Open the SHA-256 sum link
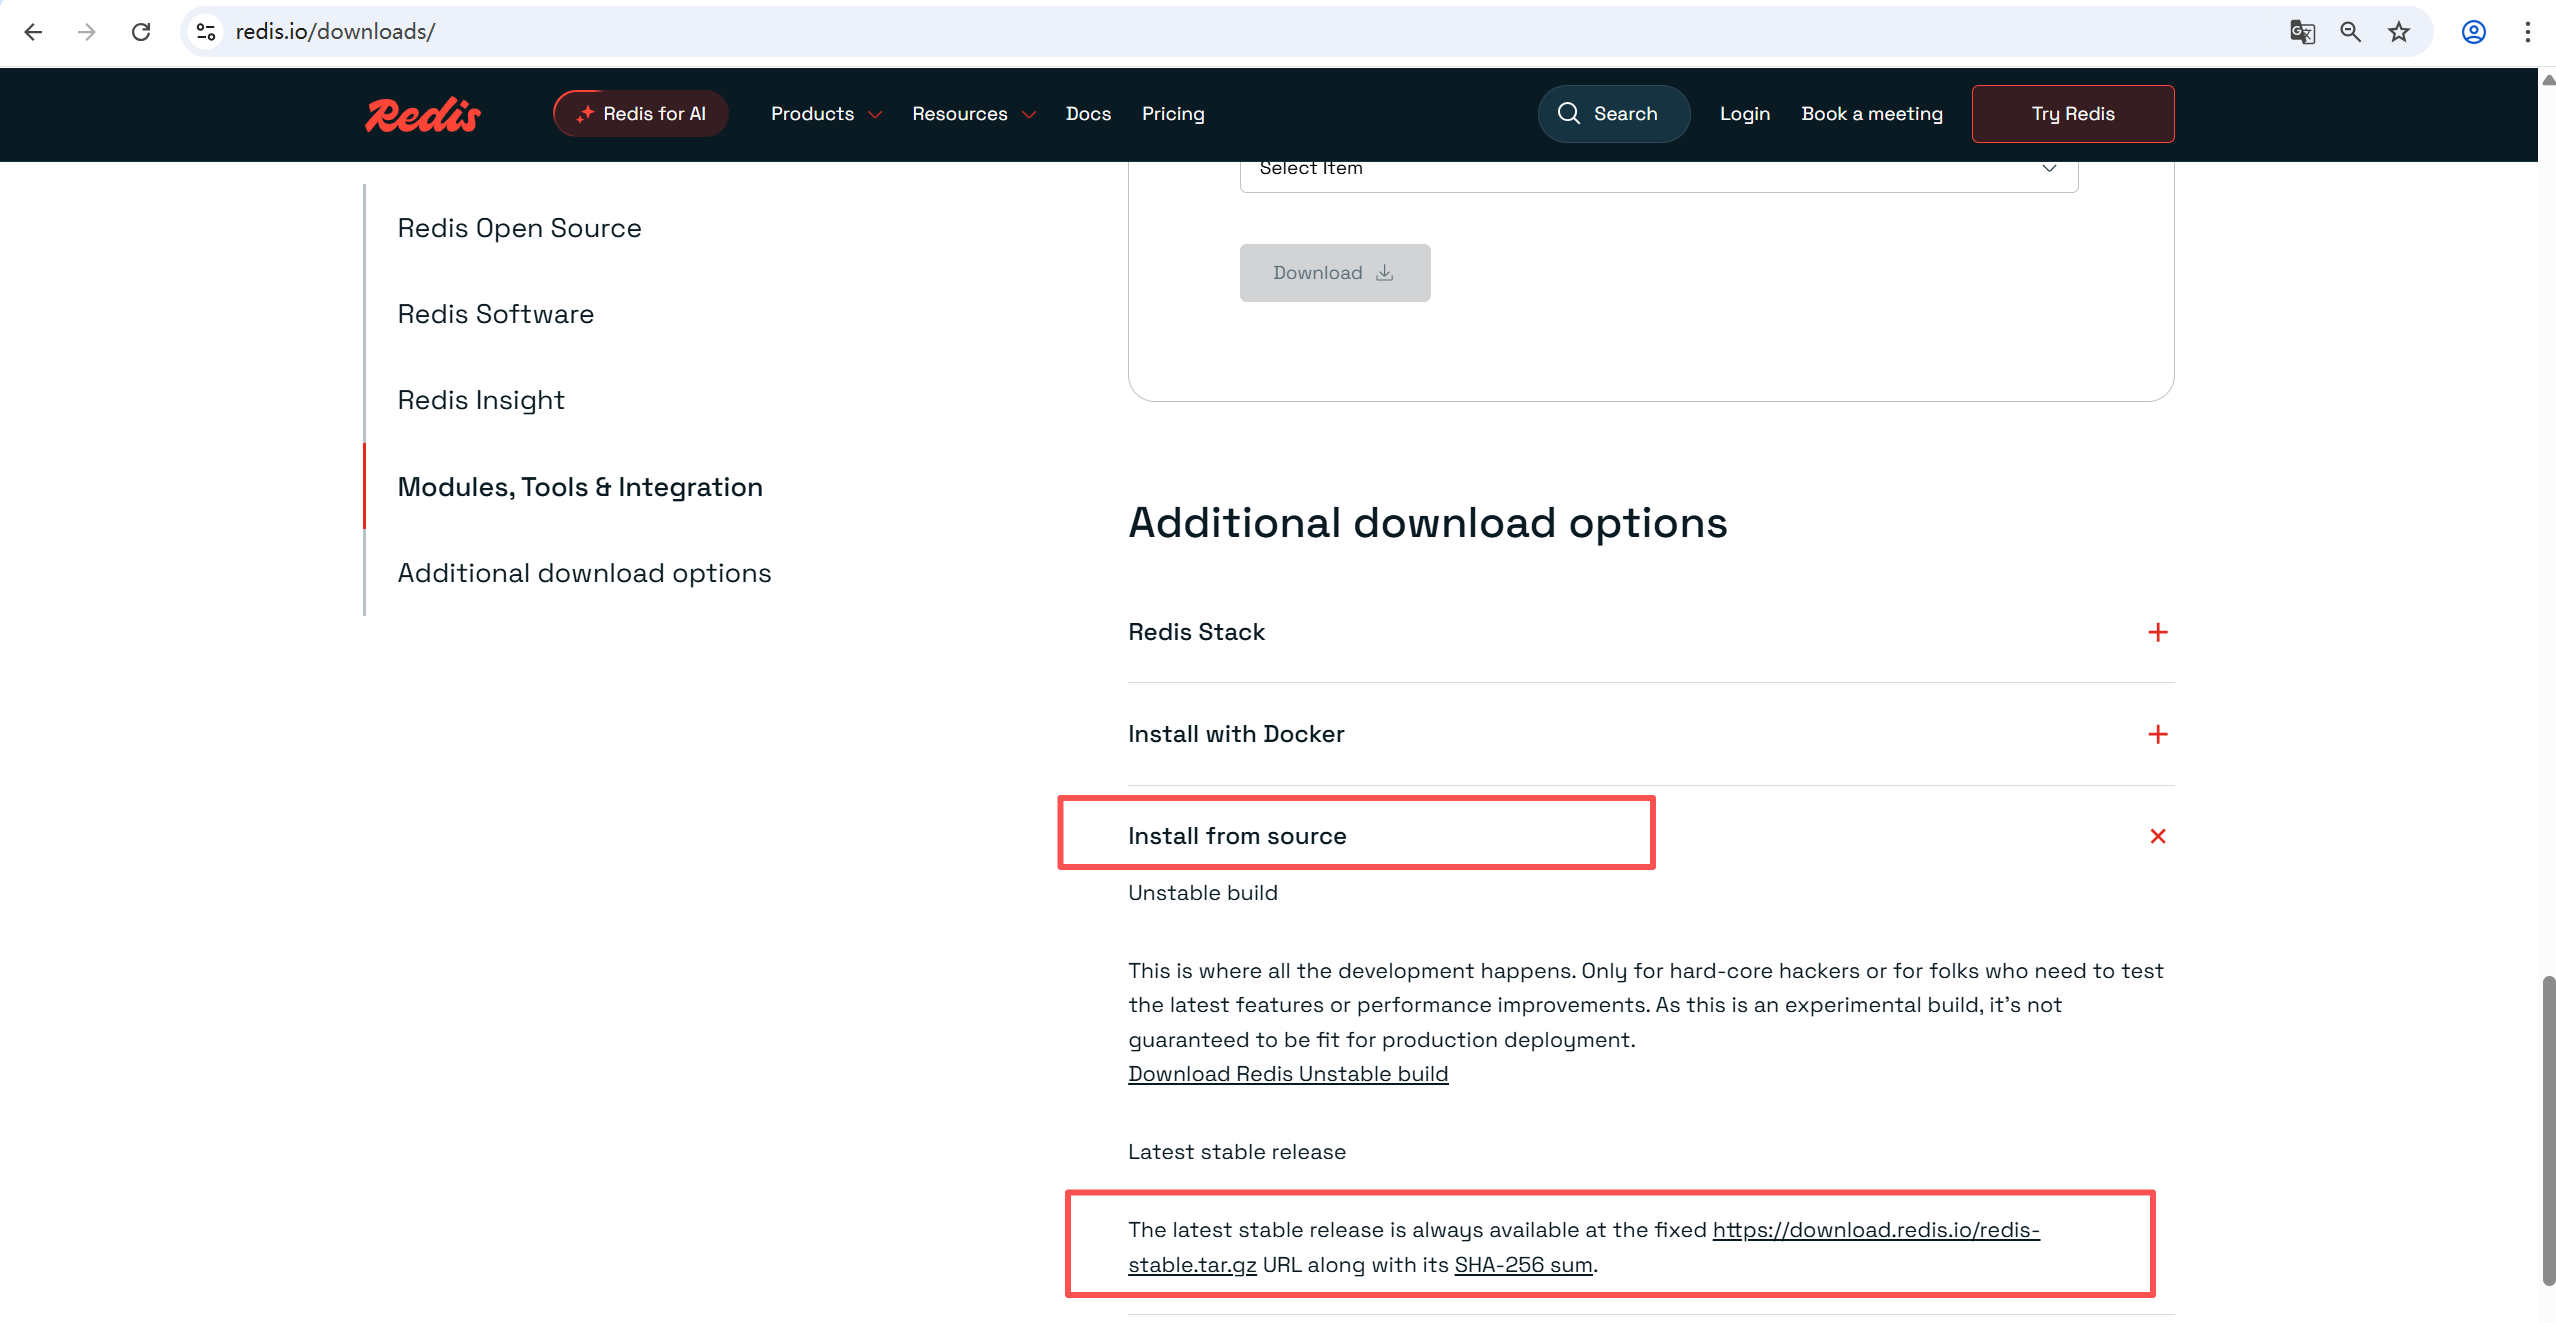 [x=1522, y=1265]
